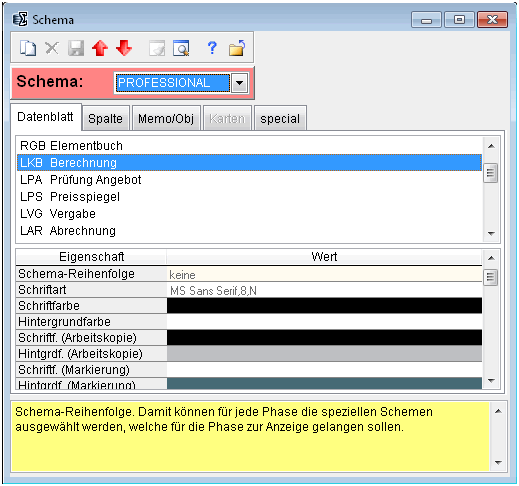Open the Schriftf. (Markierung) white swatch

coord(324,370)
